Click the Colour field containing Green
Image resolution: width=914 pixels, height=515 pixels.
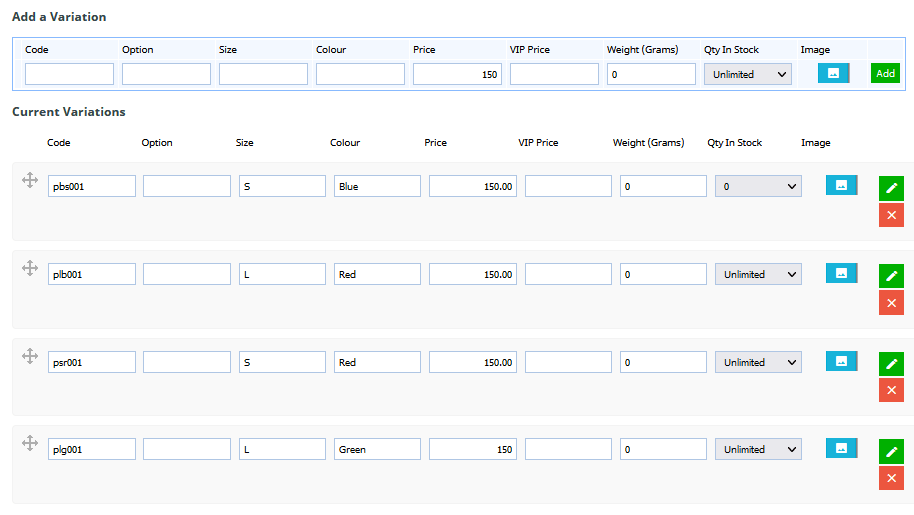pos(377,449)
